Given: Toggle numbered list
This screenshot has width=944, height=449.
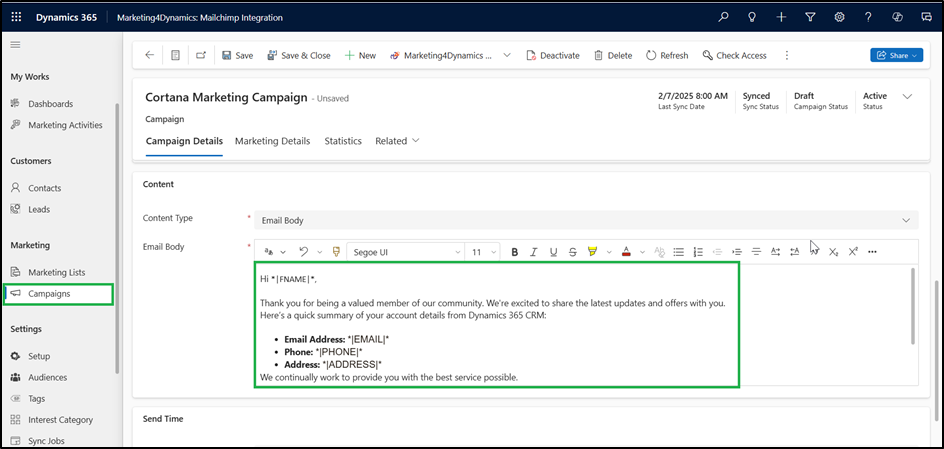Looking at the screenshot, I should 698,252.
